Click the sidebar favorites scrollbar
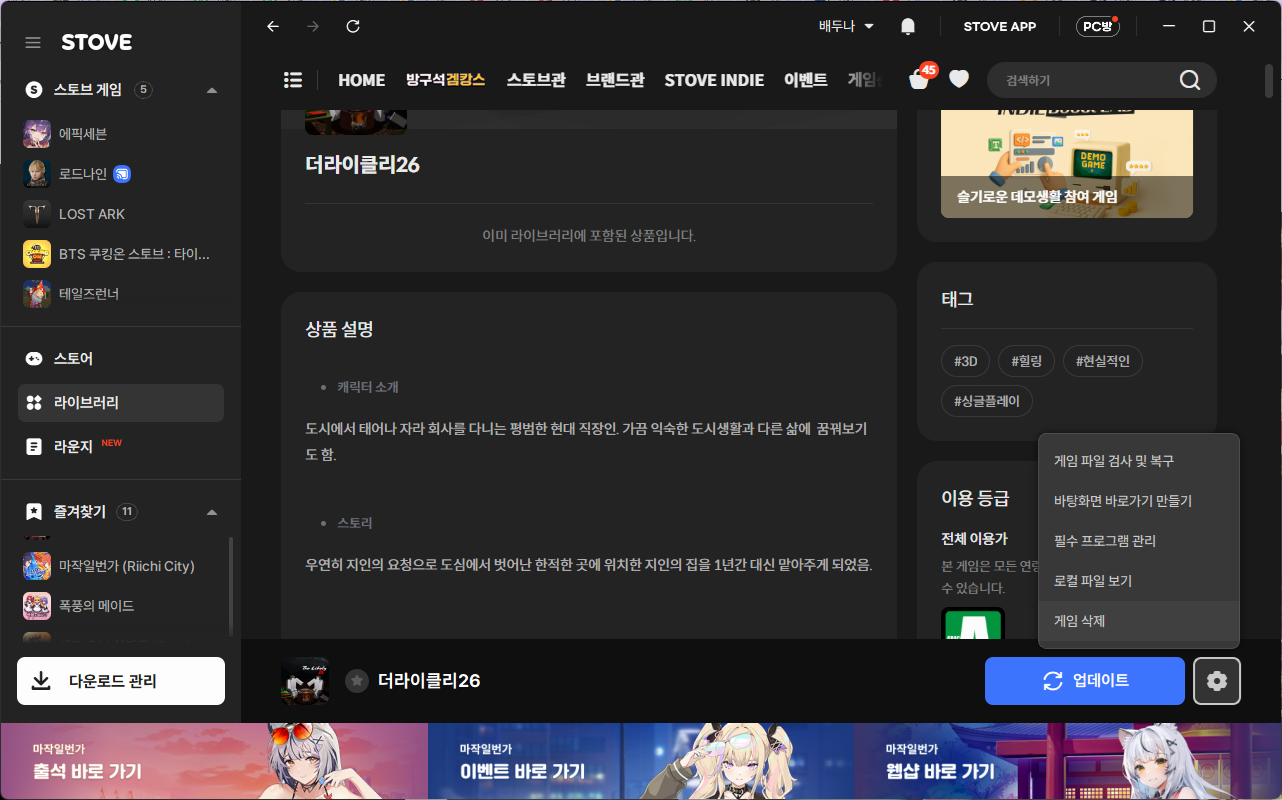Viewport: 1282px width, 800px height. pyautogui.click(x=232, y=586)
